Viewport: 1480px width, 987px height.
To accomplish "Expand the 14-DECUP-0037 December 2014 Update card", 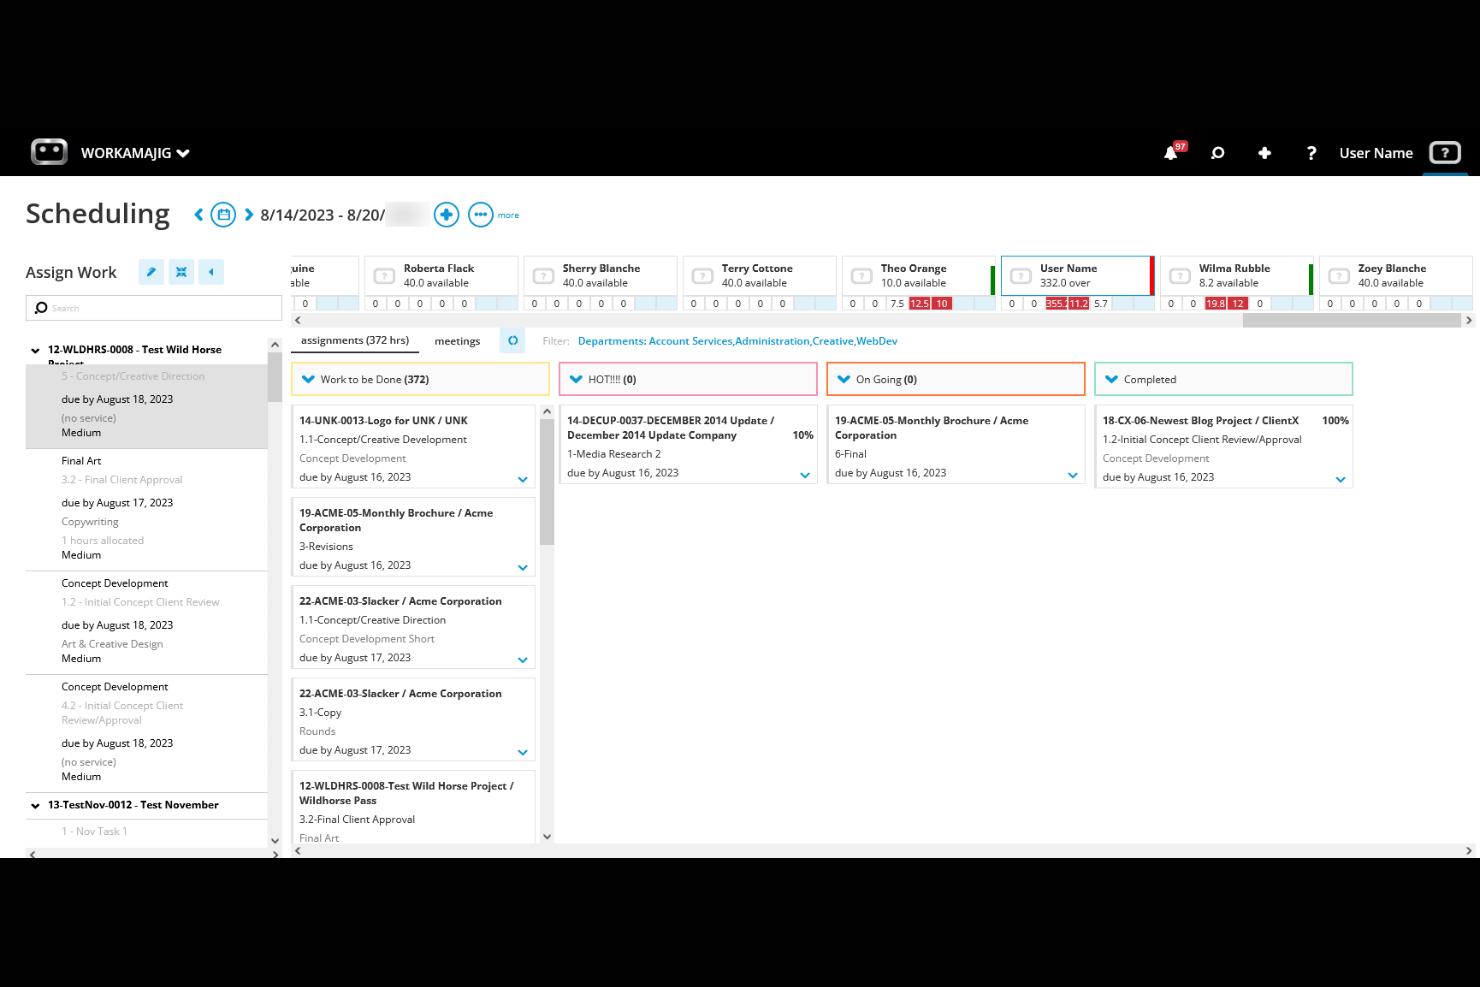I will point(805,475).
